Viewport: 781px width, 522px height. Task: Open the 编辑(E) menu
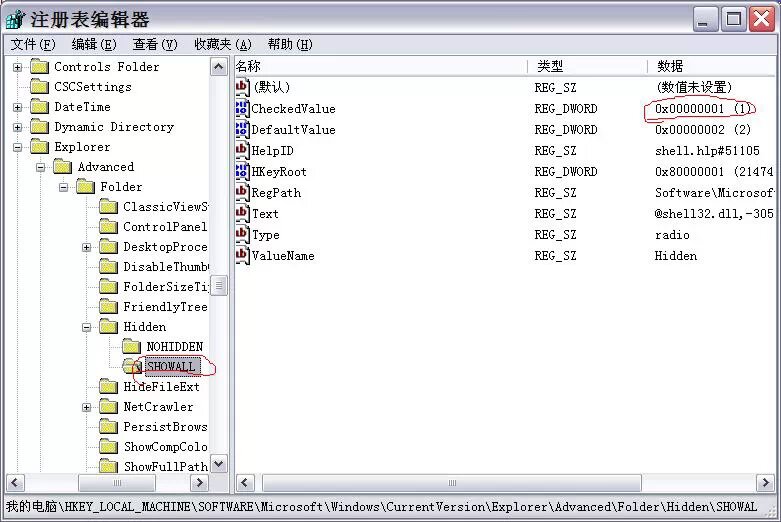pos(94,44)
